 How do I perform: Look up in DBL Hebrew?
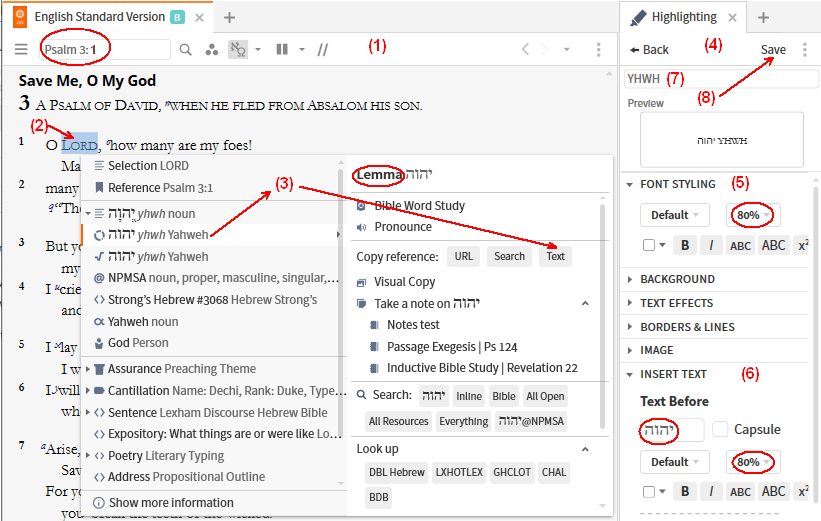pyautogui.click(x=396, y=472)
